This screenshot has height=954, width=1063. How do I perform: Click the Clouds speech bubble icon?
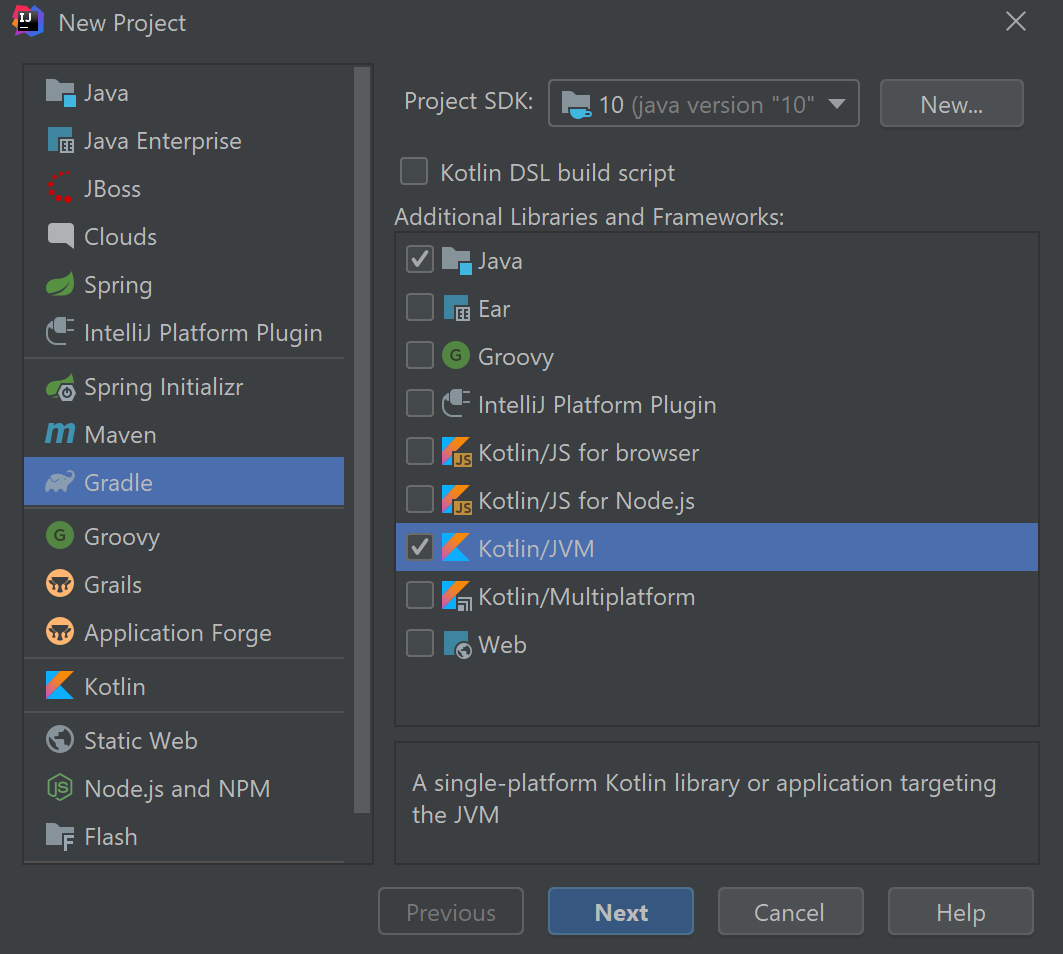[60, 237]
